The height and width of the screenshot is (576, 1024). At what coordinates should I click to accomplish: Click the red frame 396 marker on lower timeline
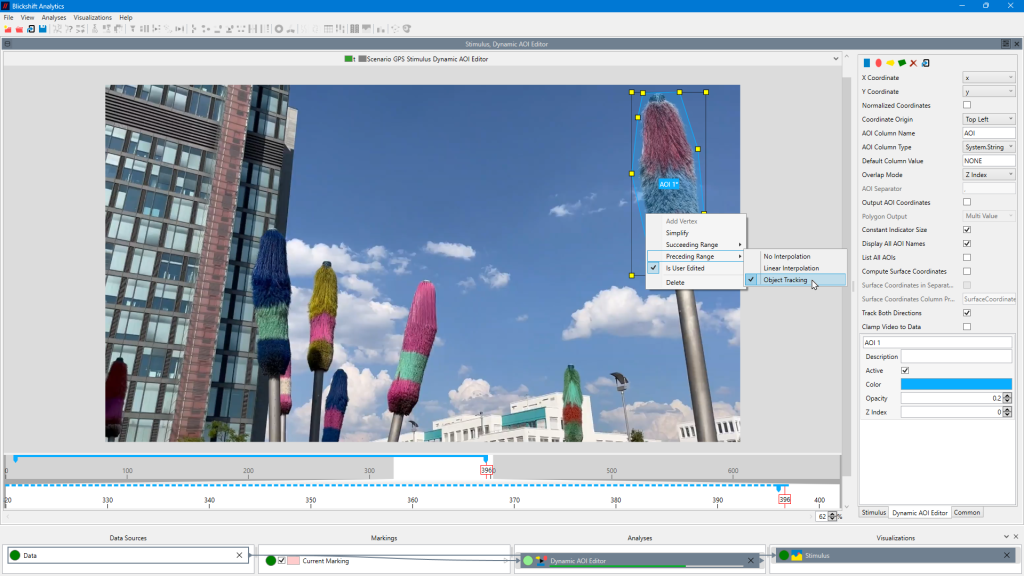pyautogui.click(x=784, y=499)
